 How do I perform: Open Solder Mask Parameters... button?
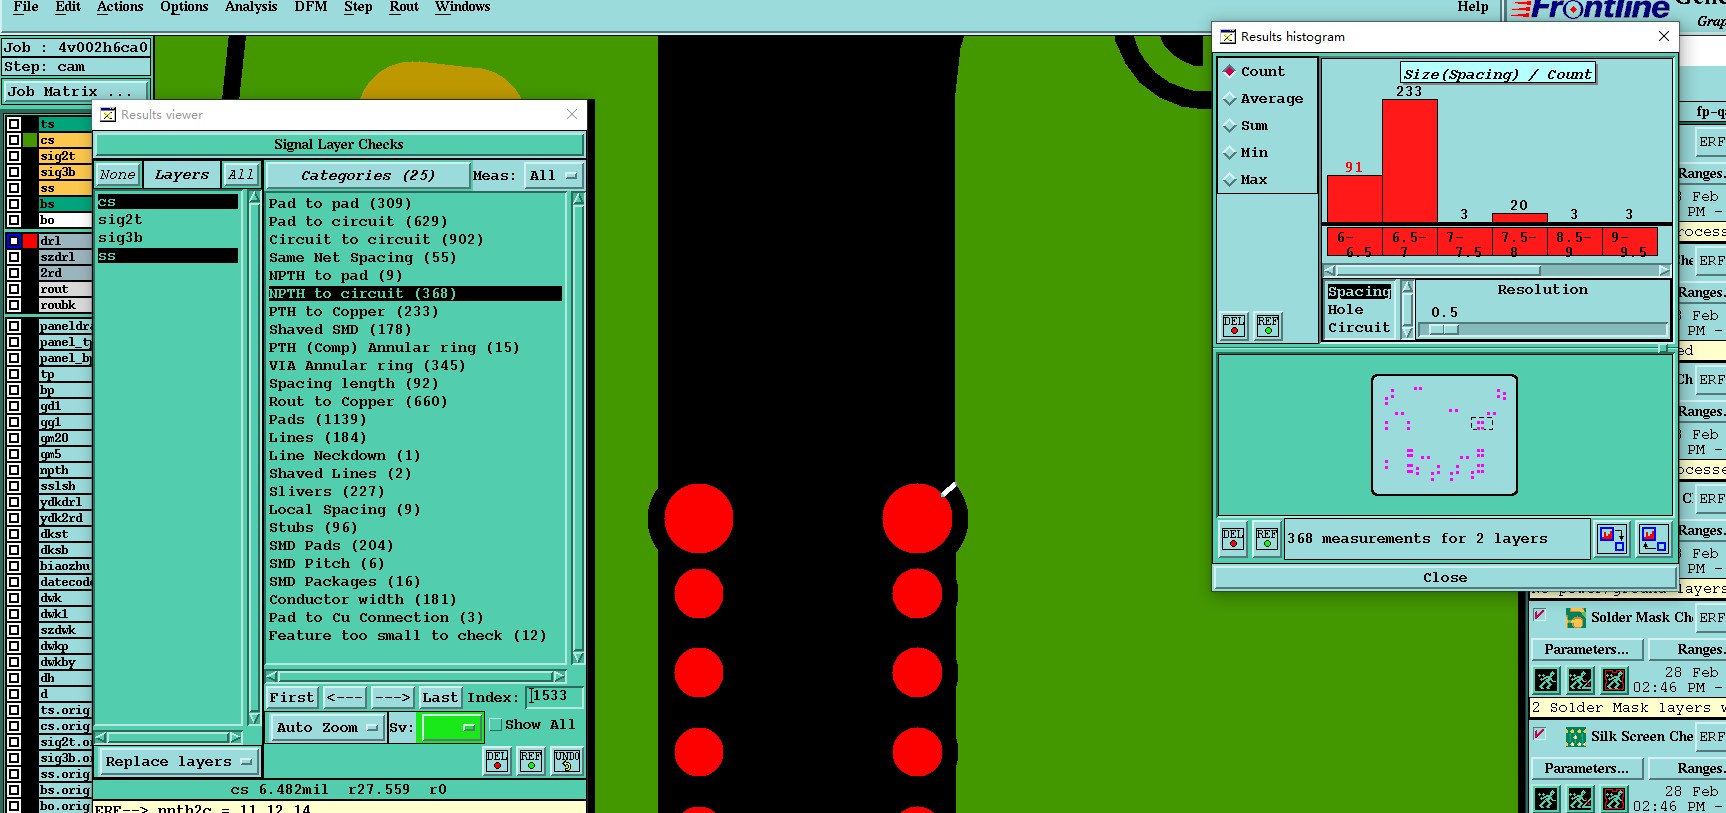1586,650
